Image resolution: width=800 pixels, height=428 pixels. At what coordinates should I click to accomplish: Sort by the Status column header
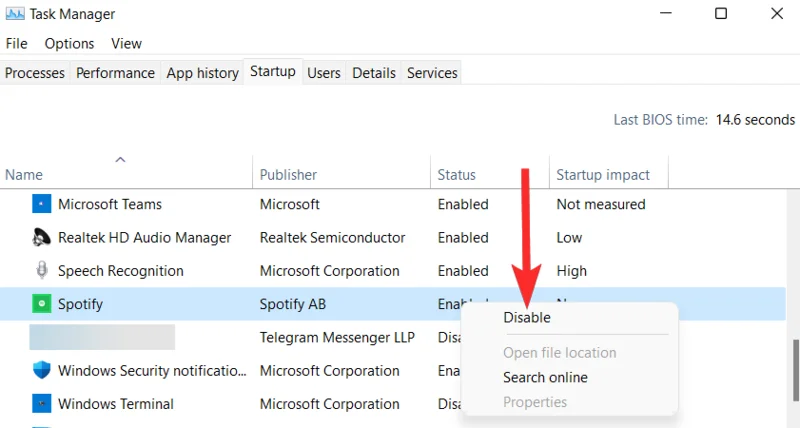click(x=457, y=175)
